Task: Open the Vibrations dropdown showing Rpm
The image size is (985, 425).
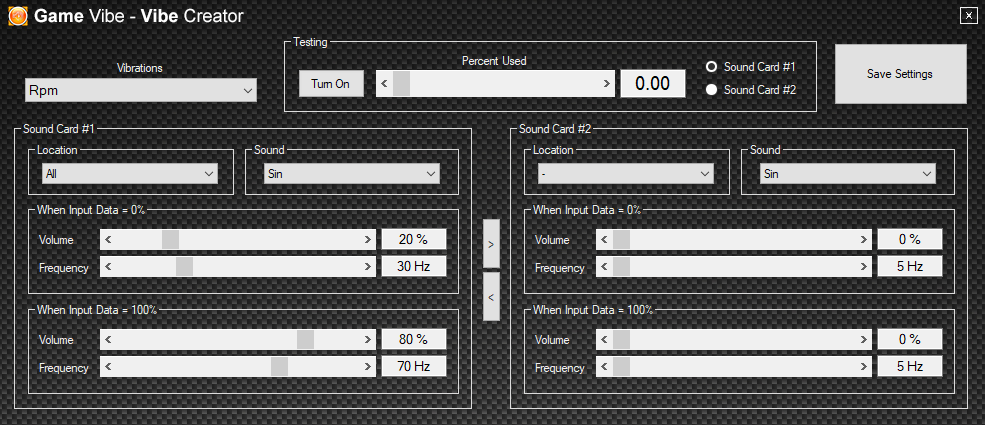Action: click(x=141, y=91)
